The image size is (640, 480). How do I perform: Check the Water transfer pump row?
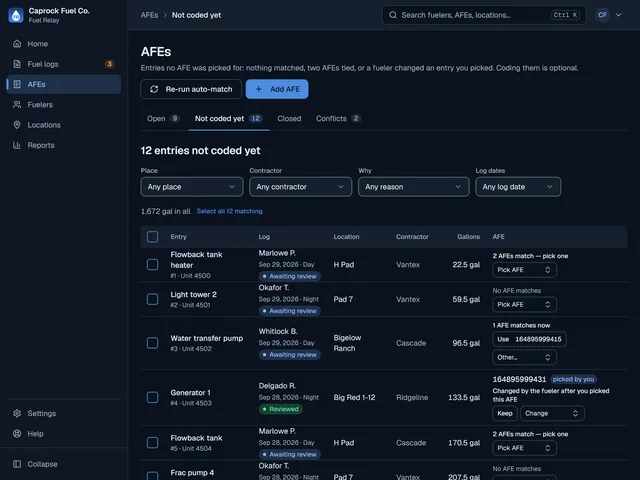[153, 343]
